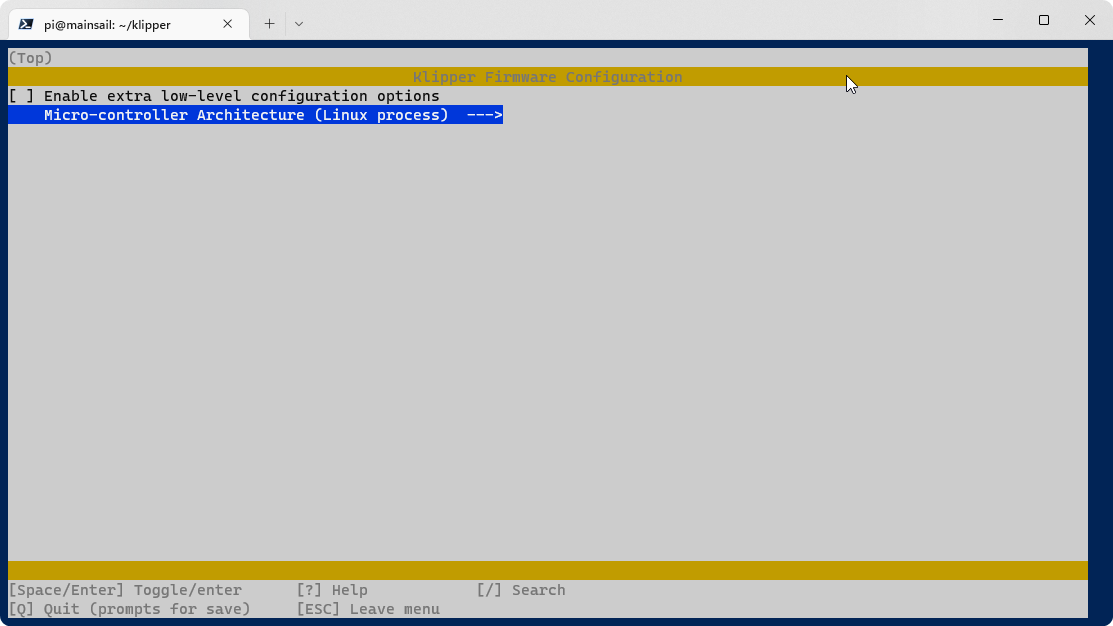Open the tab options chevron dropdown

pos(297,23)
